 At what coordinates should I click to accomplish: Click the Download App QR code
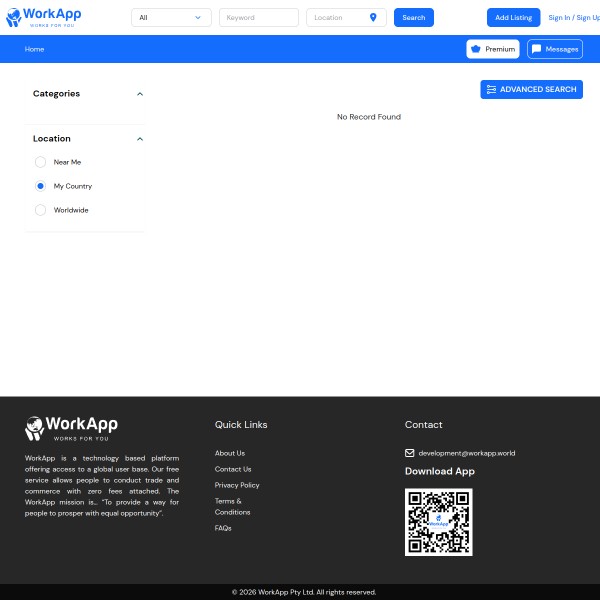(x=439, y=522)
